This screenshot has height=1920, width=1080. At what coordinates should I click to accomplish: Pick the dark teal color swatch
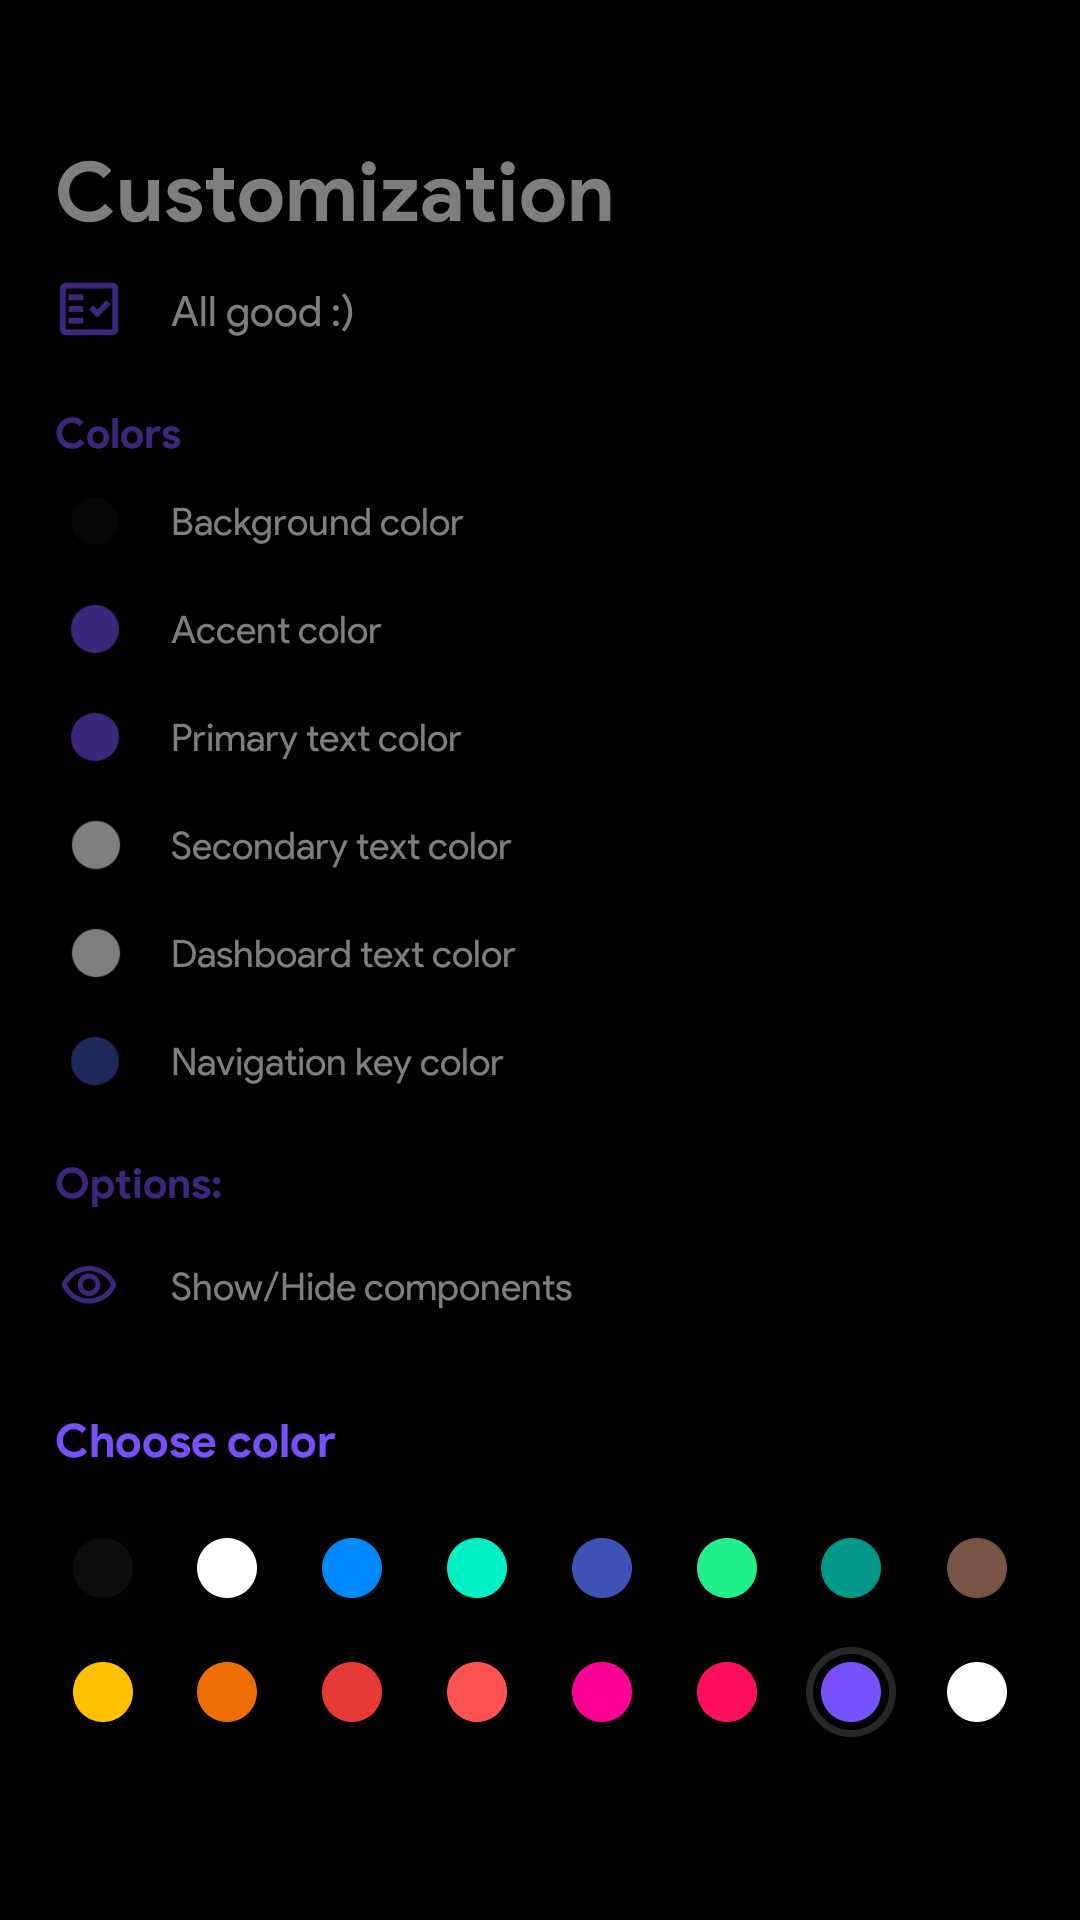tap(851, 1568)
